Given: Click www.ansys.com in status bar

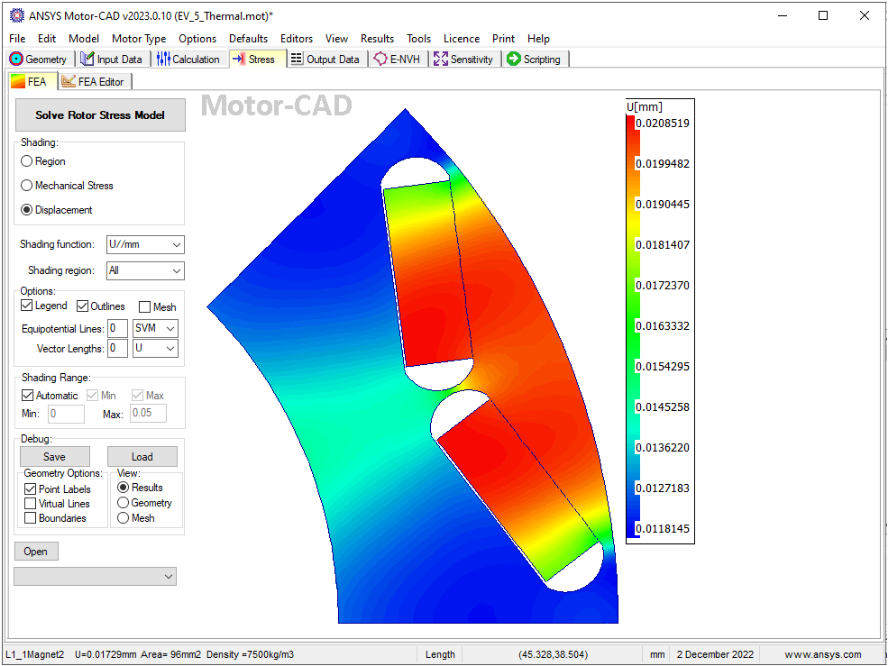Looking at the screenshot, I should click(x=822, y=655).
